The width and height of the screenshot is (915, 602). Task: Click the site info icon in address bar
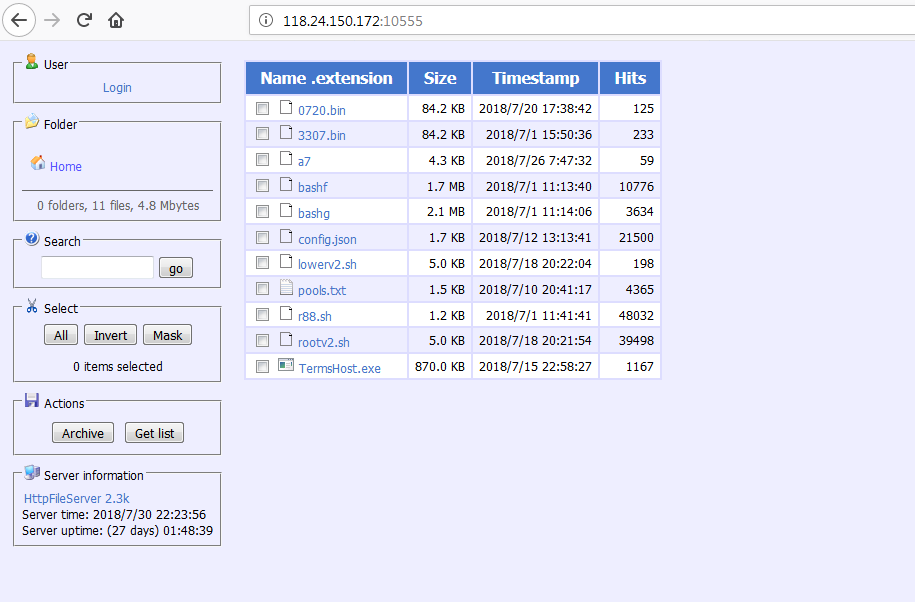[x=266, y=20]
